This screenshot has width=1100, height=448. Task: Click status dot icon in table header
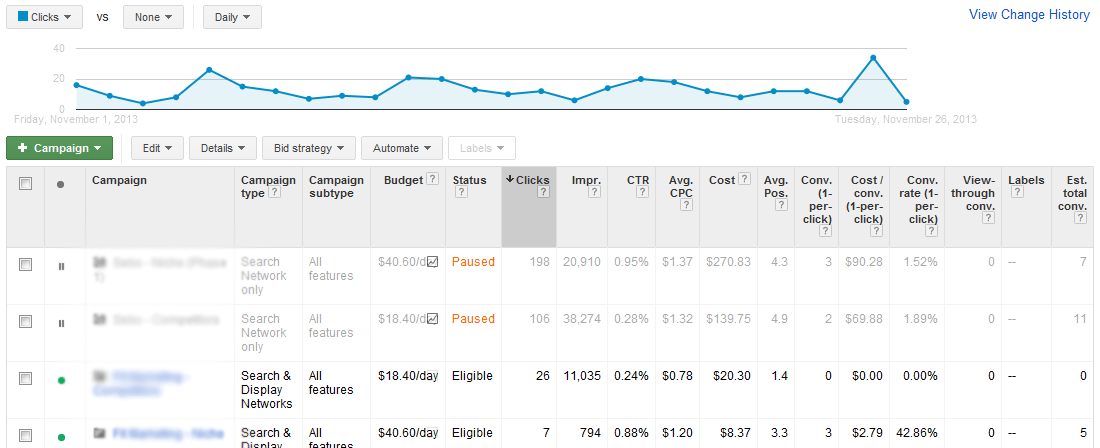click(x=60, y=184)
